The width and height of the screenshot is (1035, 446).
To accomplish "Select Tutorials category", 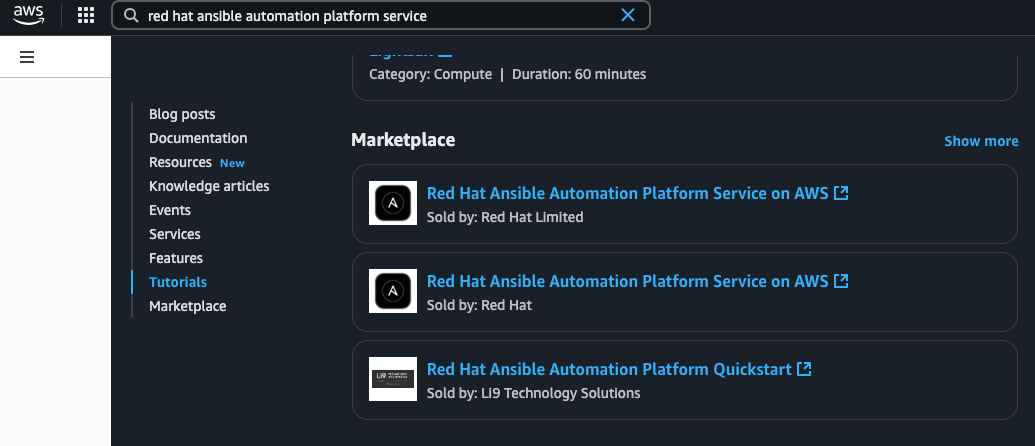I will click(178, 282).
